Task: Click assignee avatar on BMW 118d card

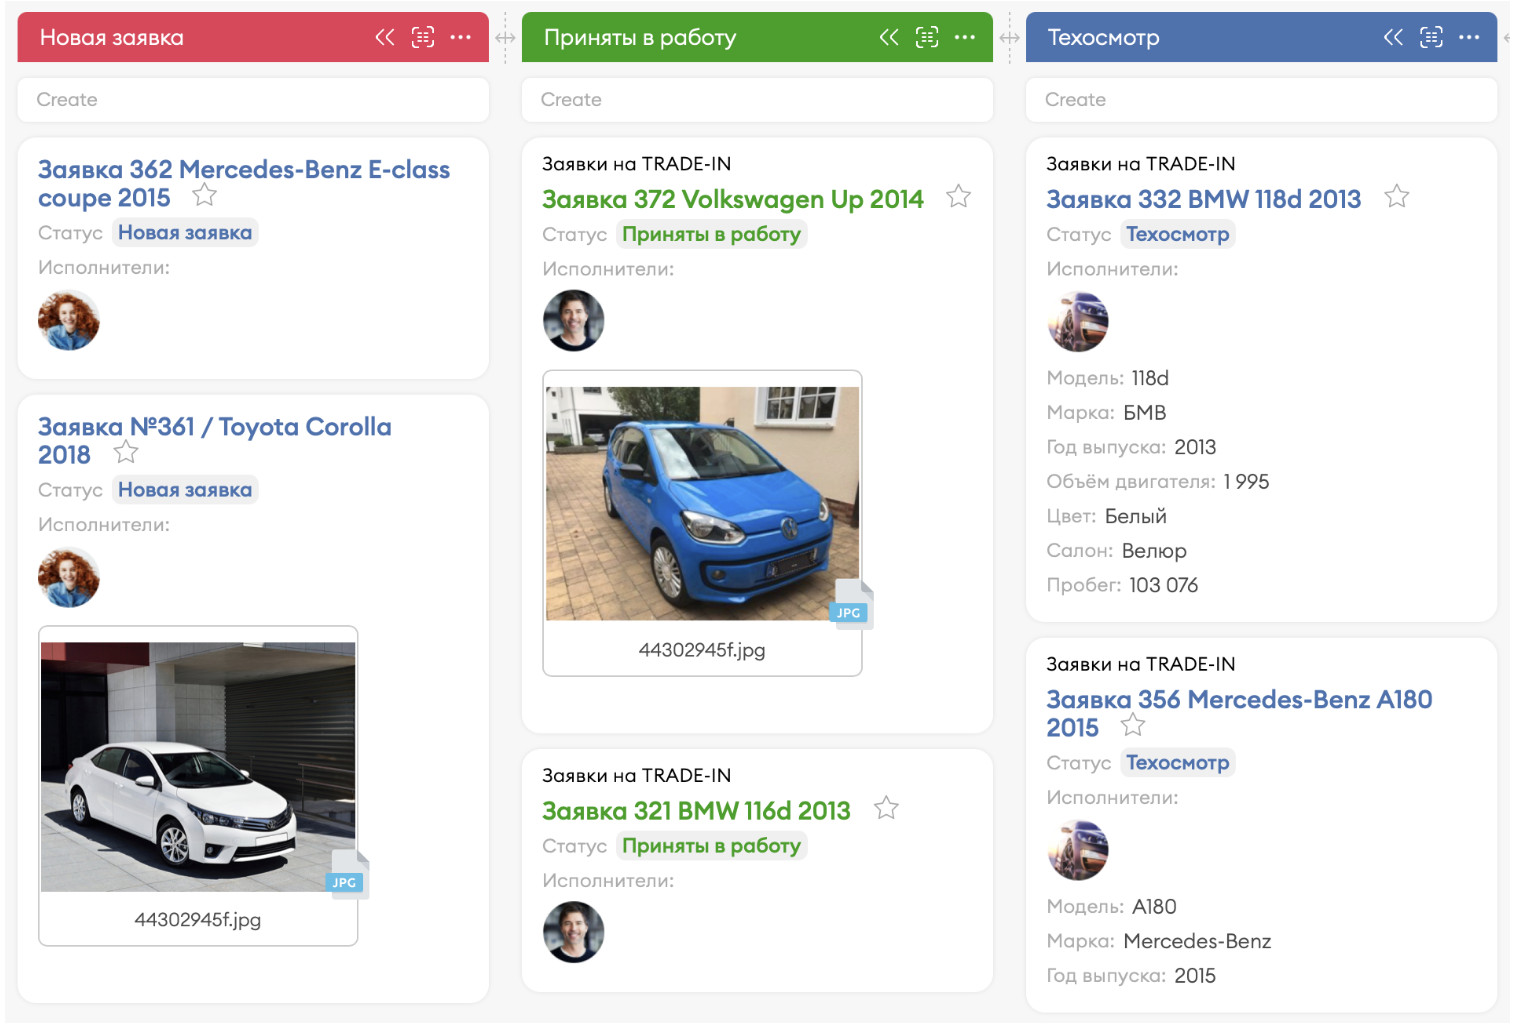Action: [1077, 321]
